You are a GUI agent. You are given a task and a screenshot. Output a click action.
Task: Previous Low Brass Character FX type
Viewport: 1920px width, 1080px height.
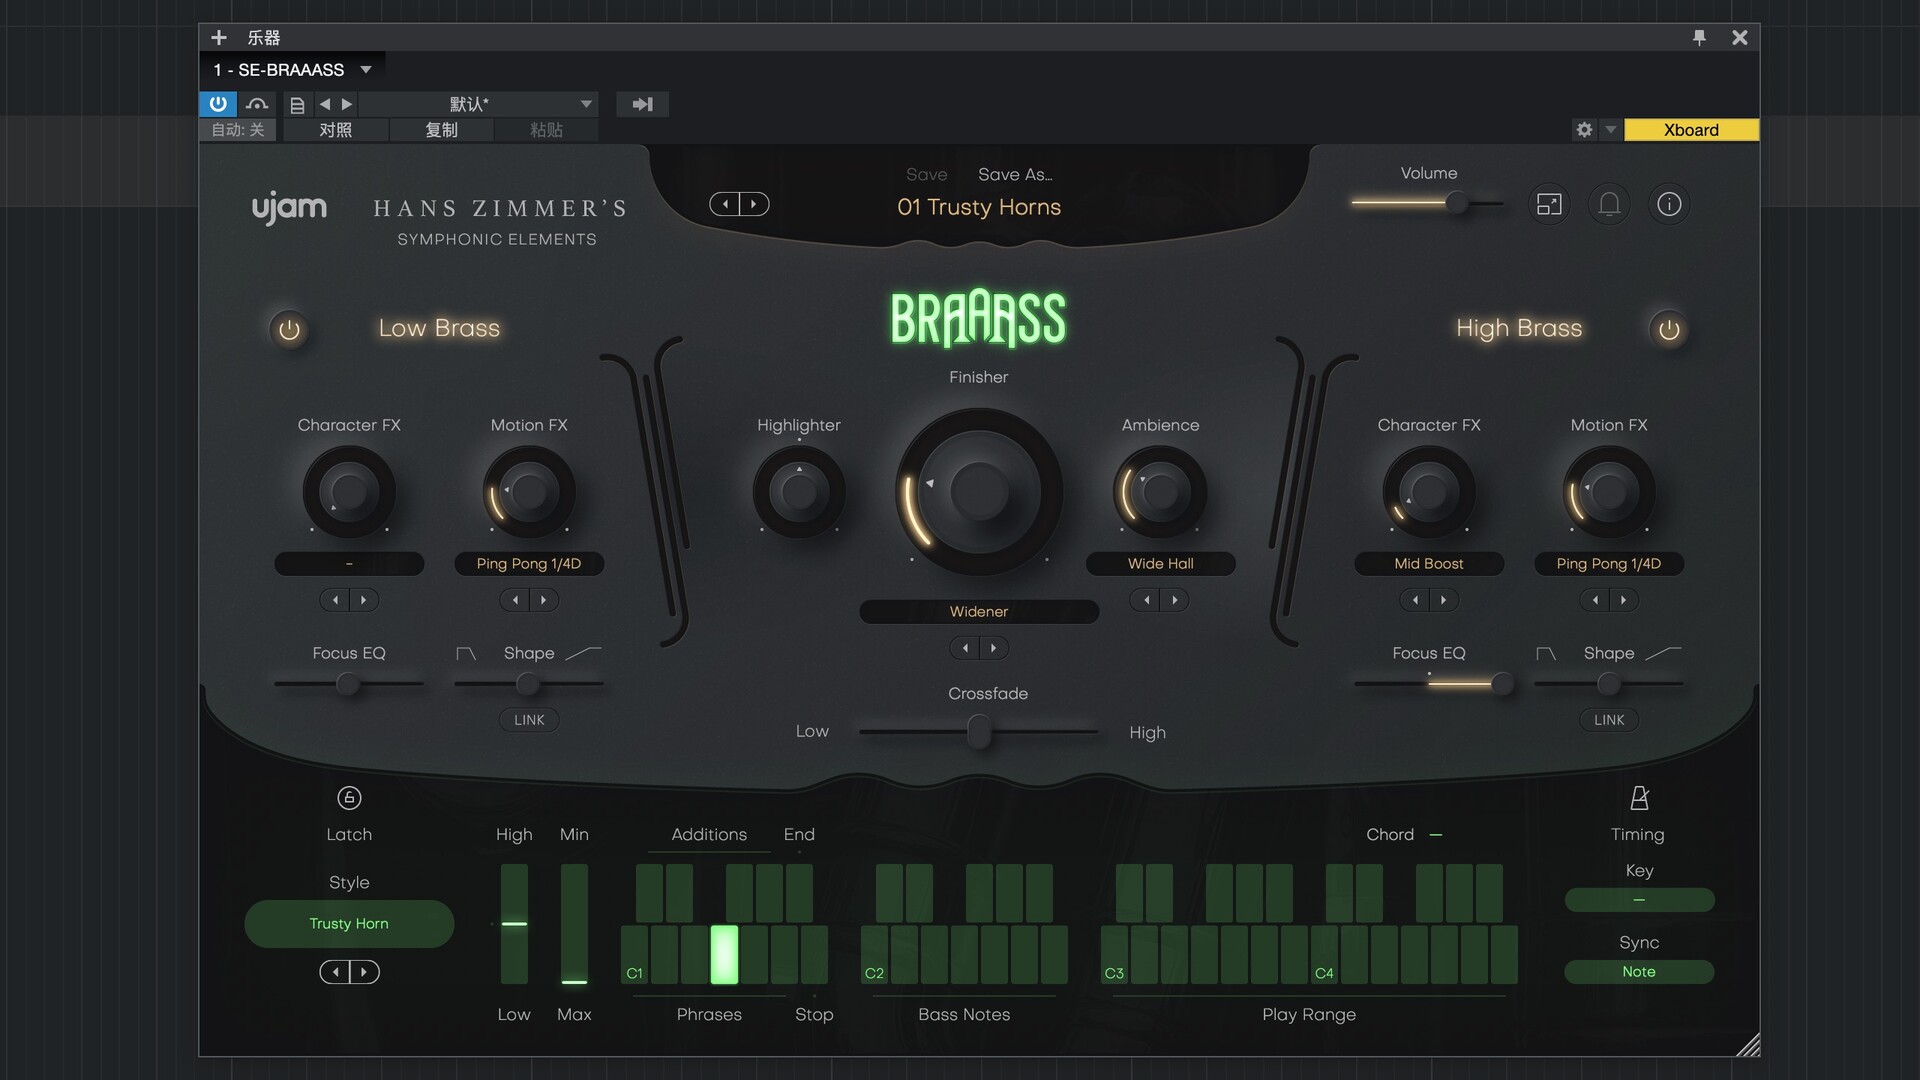pos(335,600)
